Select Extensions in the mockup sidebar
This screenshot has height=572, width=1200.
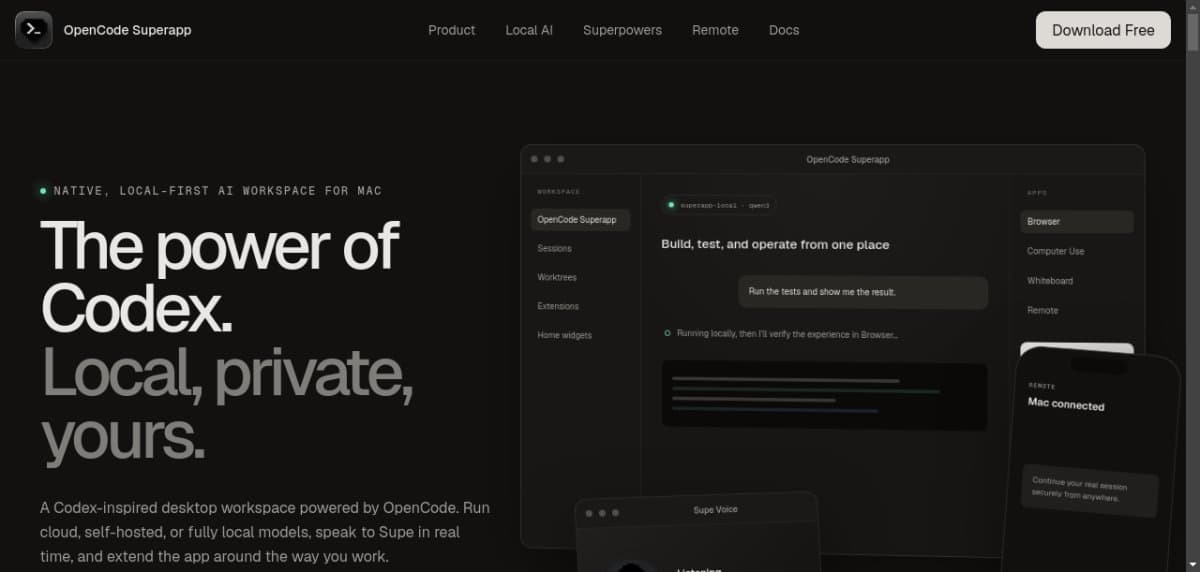coord(558,306)
